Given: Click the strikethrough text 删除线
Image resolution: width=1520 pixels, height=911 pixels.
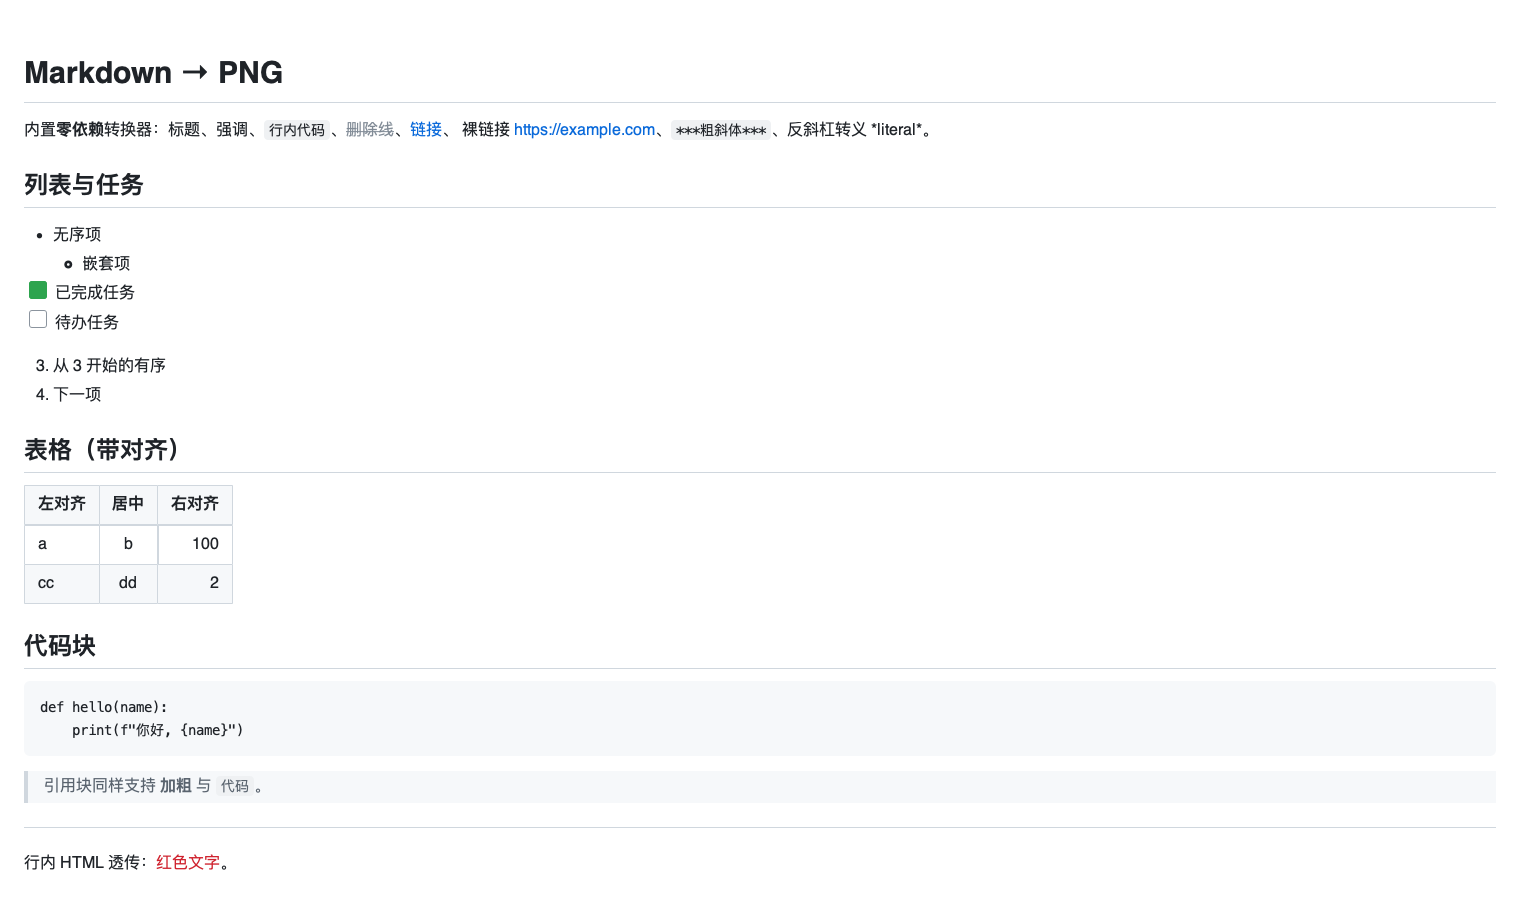Looking at the screenshot, I should (x=370, y=129).
